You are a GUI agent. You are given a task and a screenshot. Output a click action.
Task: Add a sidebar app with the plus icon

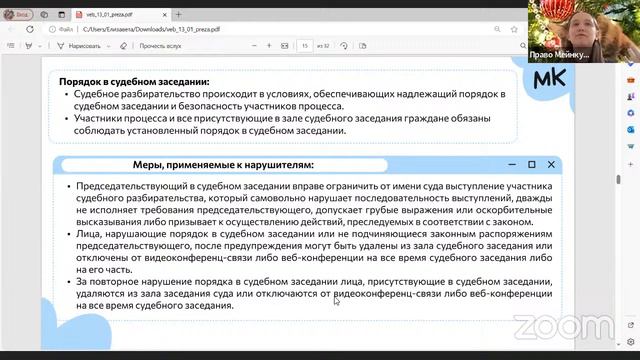pyautogui.click(x=631, y=164)
